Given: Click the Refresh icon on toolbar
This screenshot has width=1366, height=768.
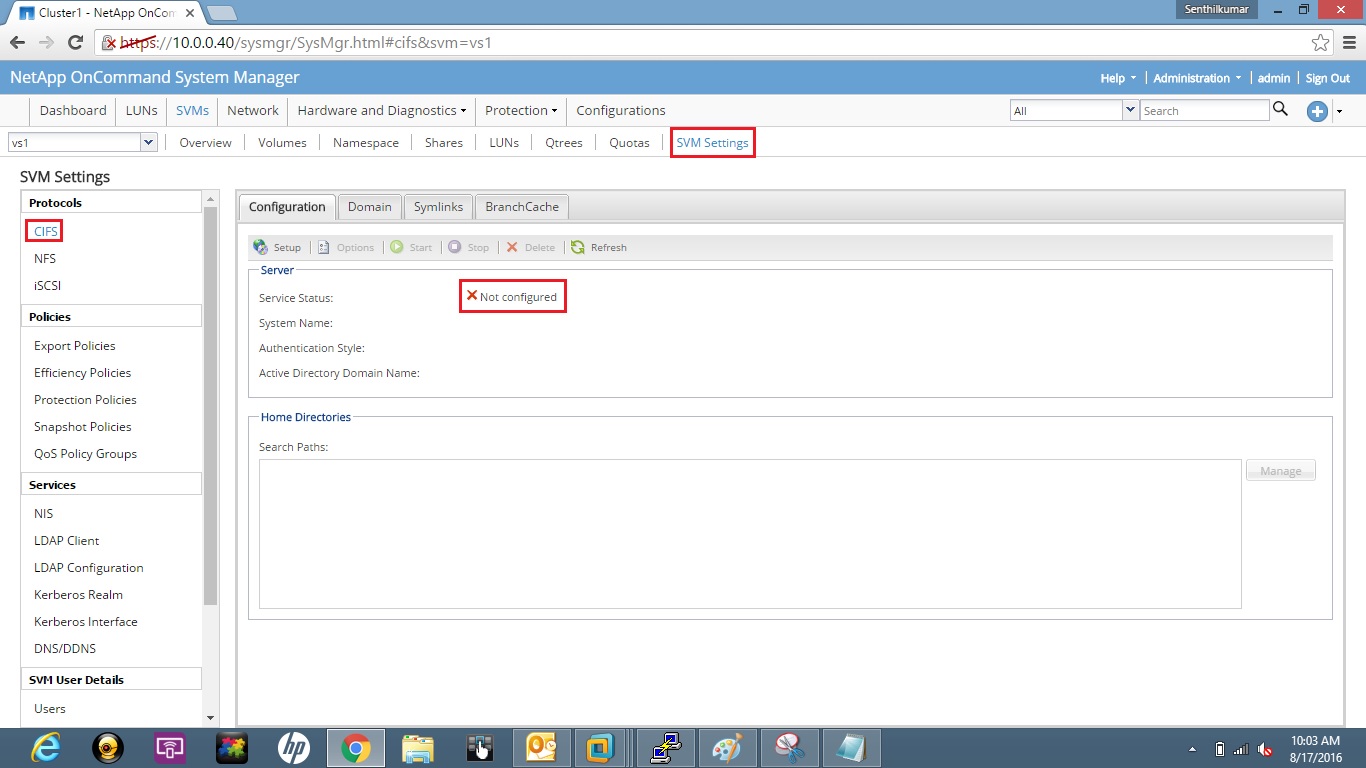Looking at the screenshot, I should click(578, 247).
